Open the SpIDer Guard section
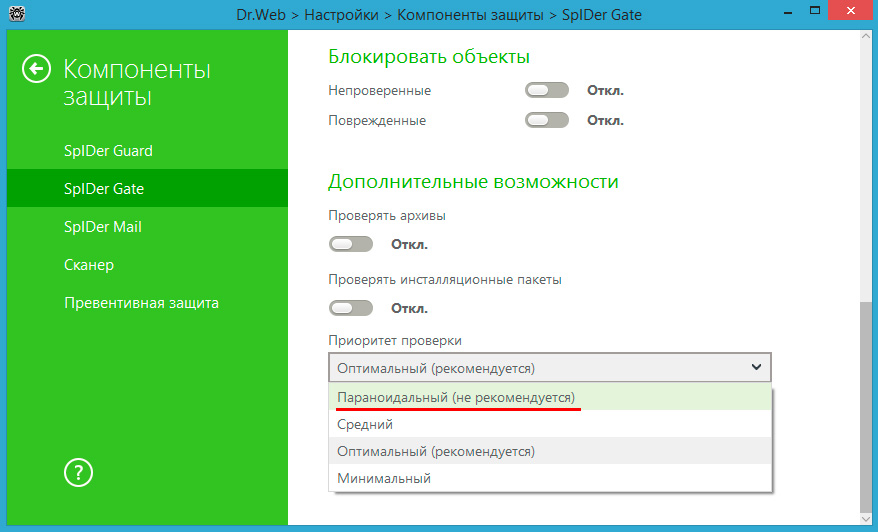 pyautogui.click(x=147, y=151)
